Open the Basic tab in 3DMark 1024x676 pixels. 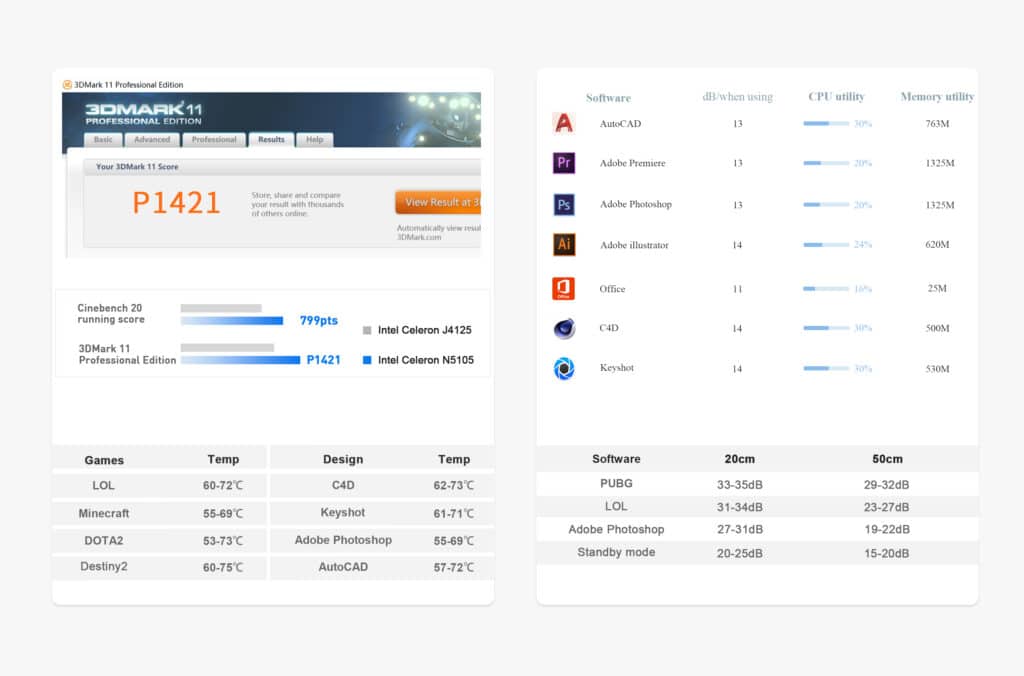[103, 140]
